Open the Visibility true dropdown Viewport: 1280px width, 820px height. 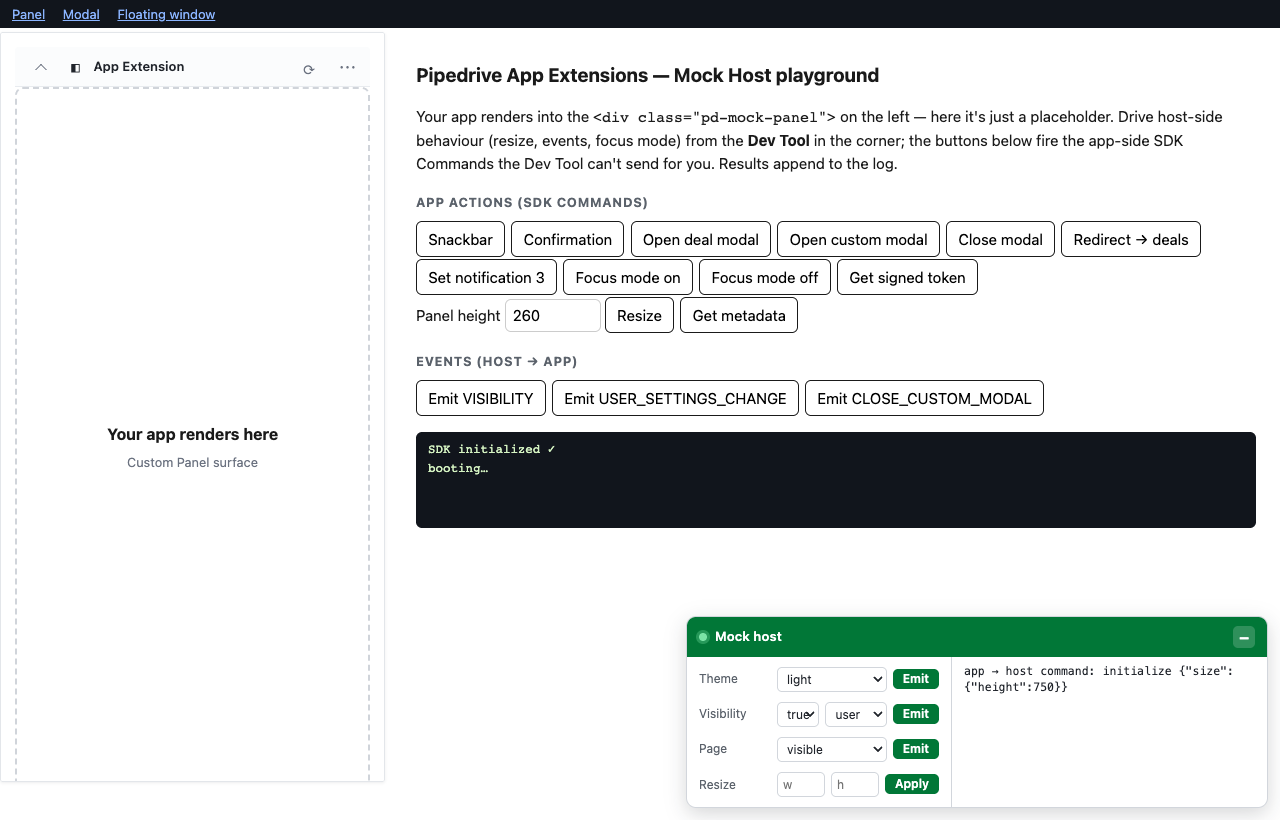click(x=798, y=714)
